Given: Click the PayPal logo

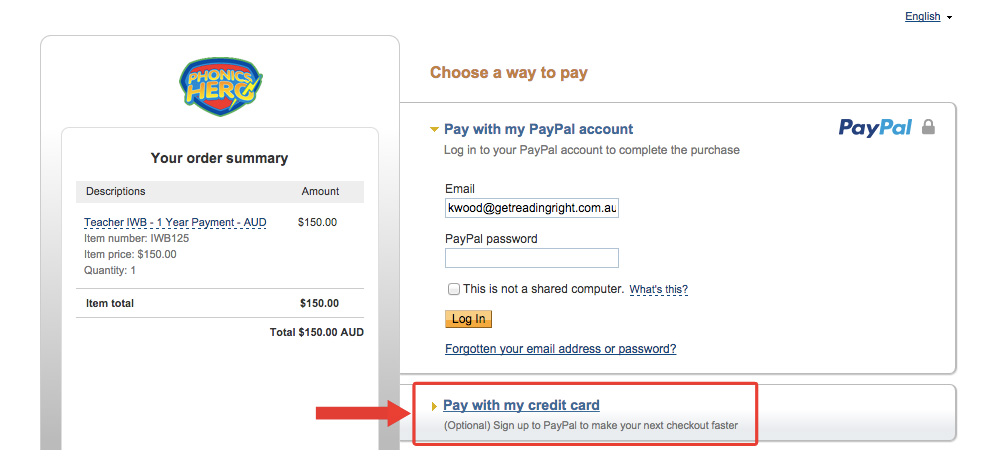Looking at the screenshot, I should click(x=875, y=127).
